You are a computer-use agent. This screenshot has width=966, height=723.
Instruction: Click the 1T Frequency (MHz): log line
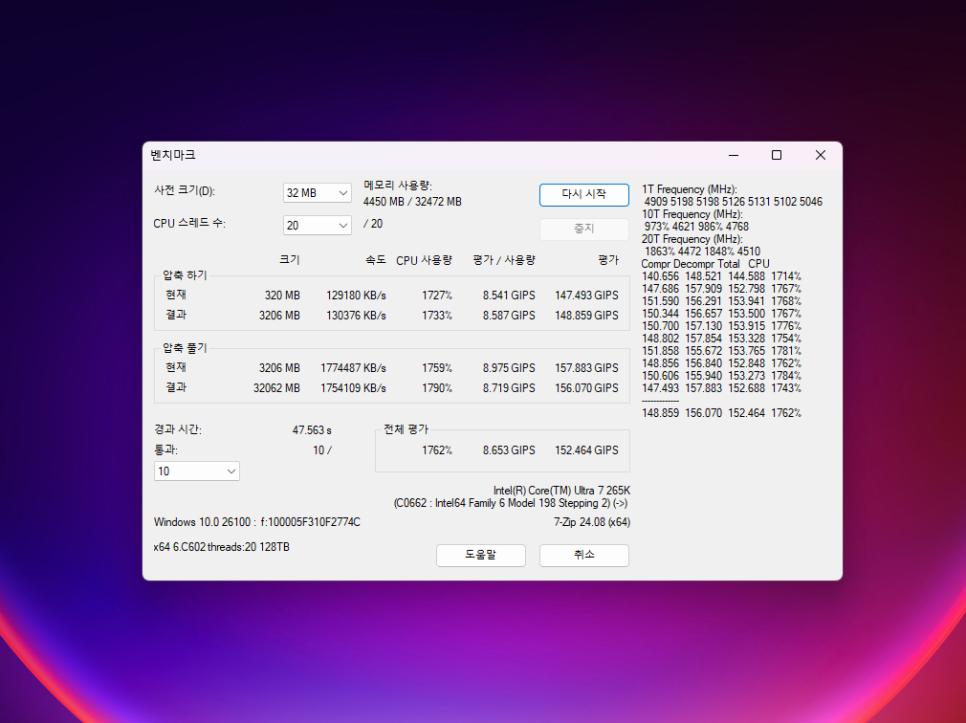[689, 189]
